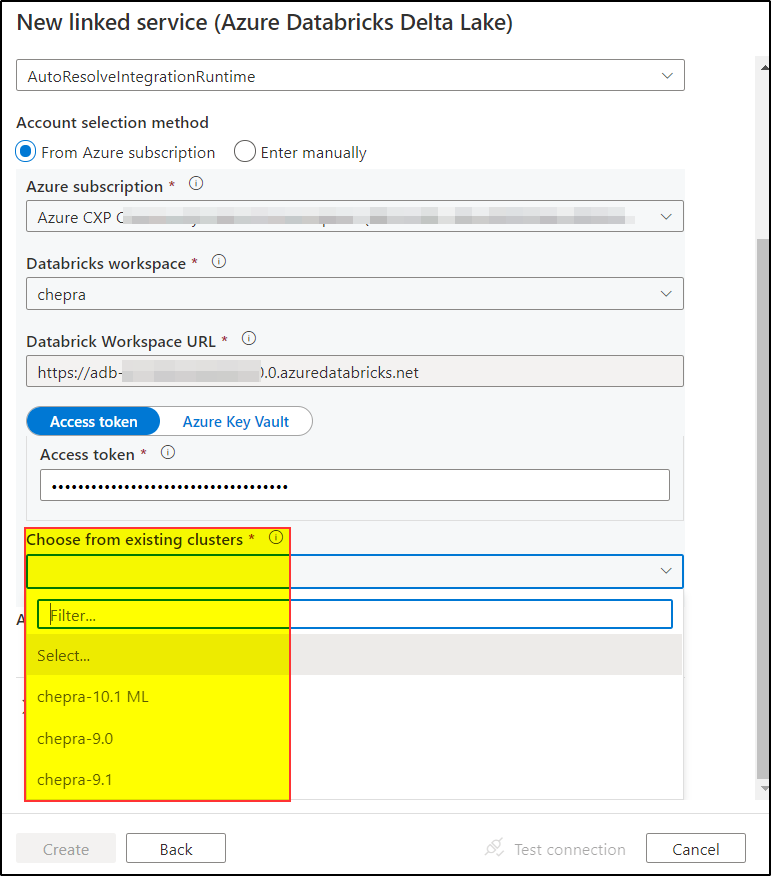Select From Azure subscription radio button
The width and height of the screenshot is (771, 876).
pos(26,151)
